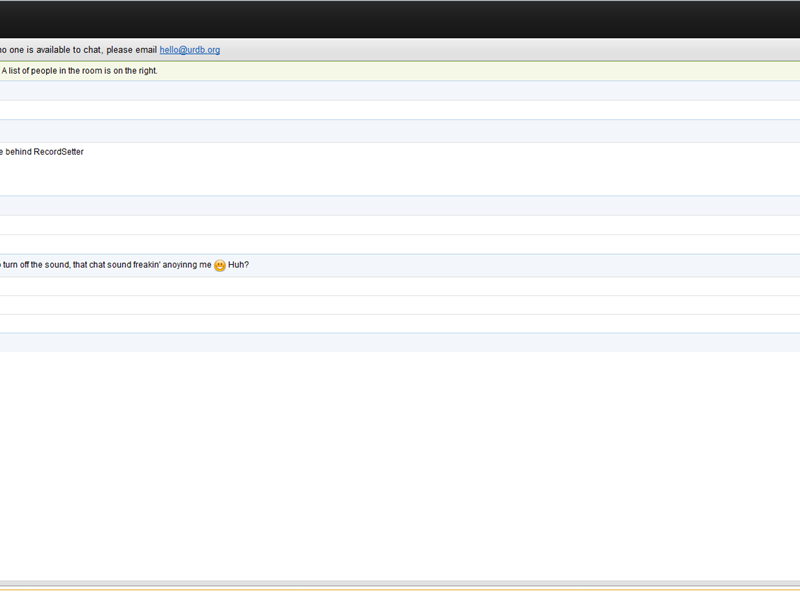Select the message mentioning RecordSetter
Viewport: 800px width, 600px height.
pyautogui.click(x=45, y=151)
